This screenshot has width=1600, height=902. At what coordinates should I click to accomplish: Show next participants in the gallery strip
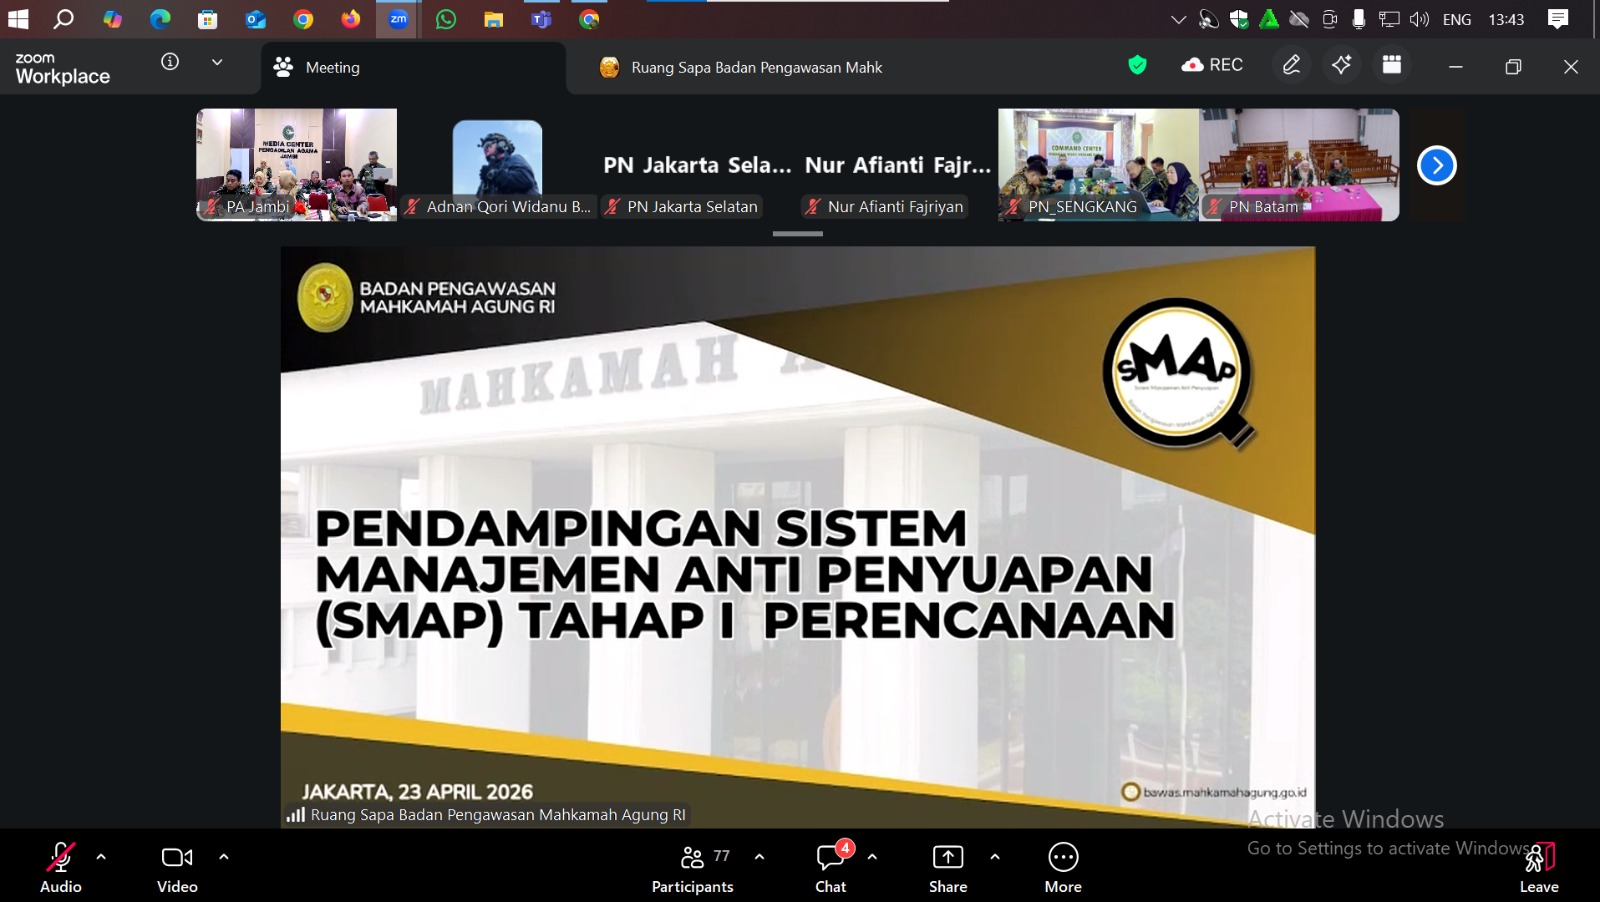coord(1437,165)
